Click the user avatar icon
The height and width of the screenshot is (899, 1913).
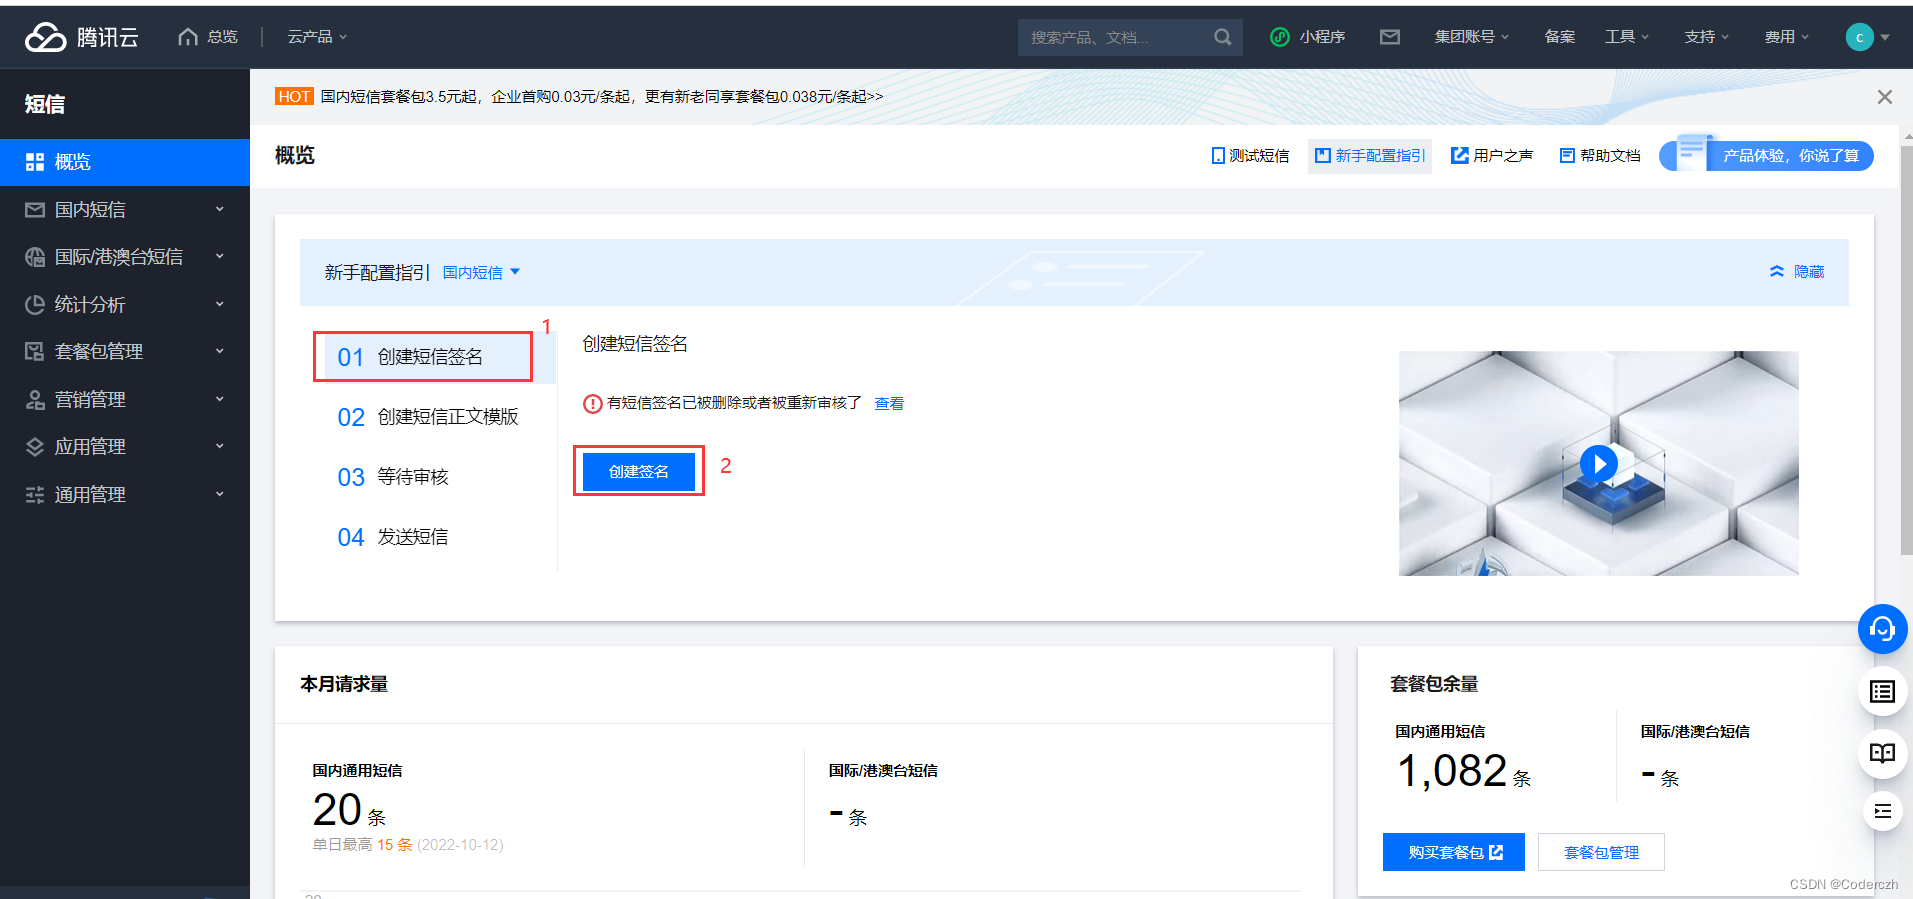pos(1859,37)
